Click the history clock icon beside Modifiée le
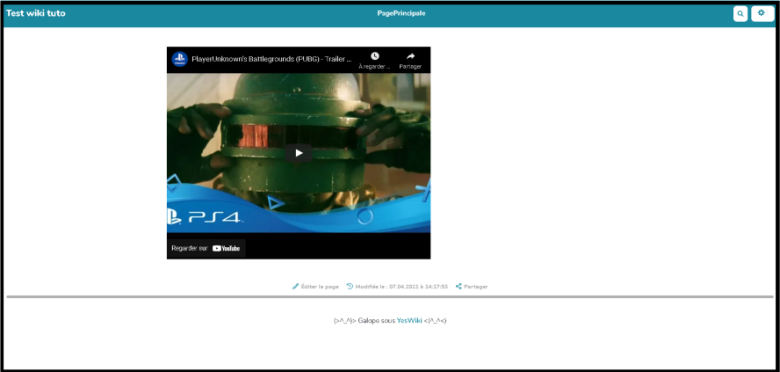 pyautogui.click(x=350, y=286)
